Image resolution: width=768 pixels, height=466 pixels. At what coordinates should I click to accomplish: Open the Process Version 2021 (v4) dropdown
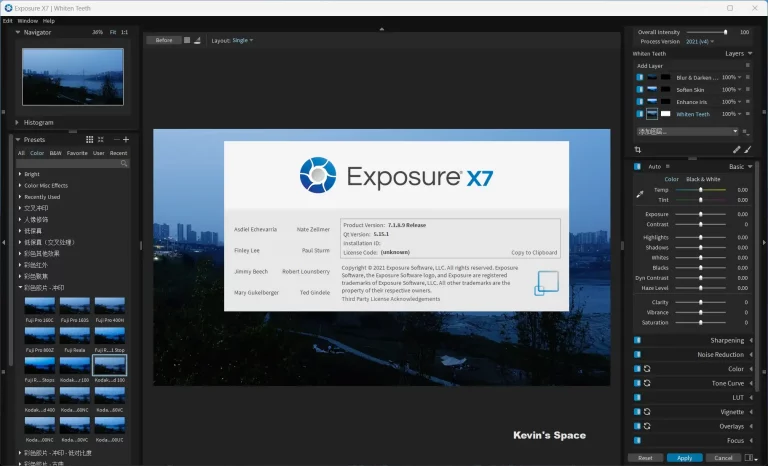pyautogui.click(x=700, y=42)
